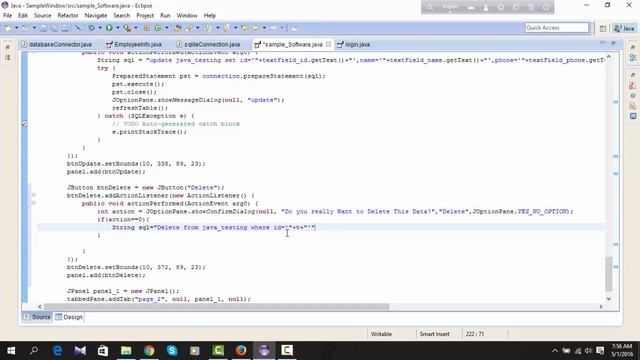
Task: Open the Debug configurations dropdown arrow
Action: [x=100, y=28]
